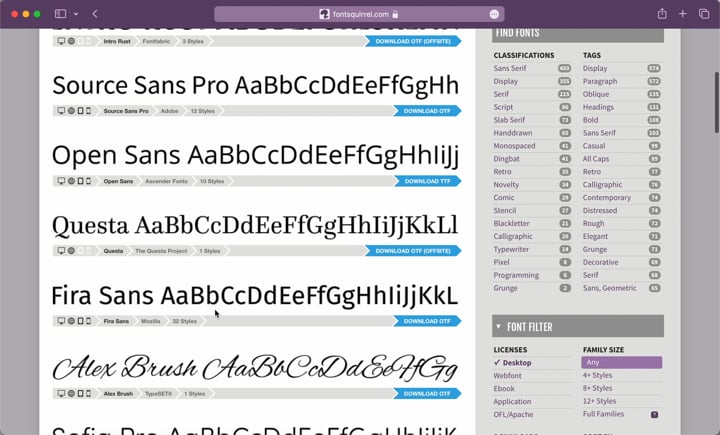Click ebook license icon for Fira Sans
This screenshot has width=720, height=435.
(x=80, y=321)
